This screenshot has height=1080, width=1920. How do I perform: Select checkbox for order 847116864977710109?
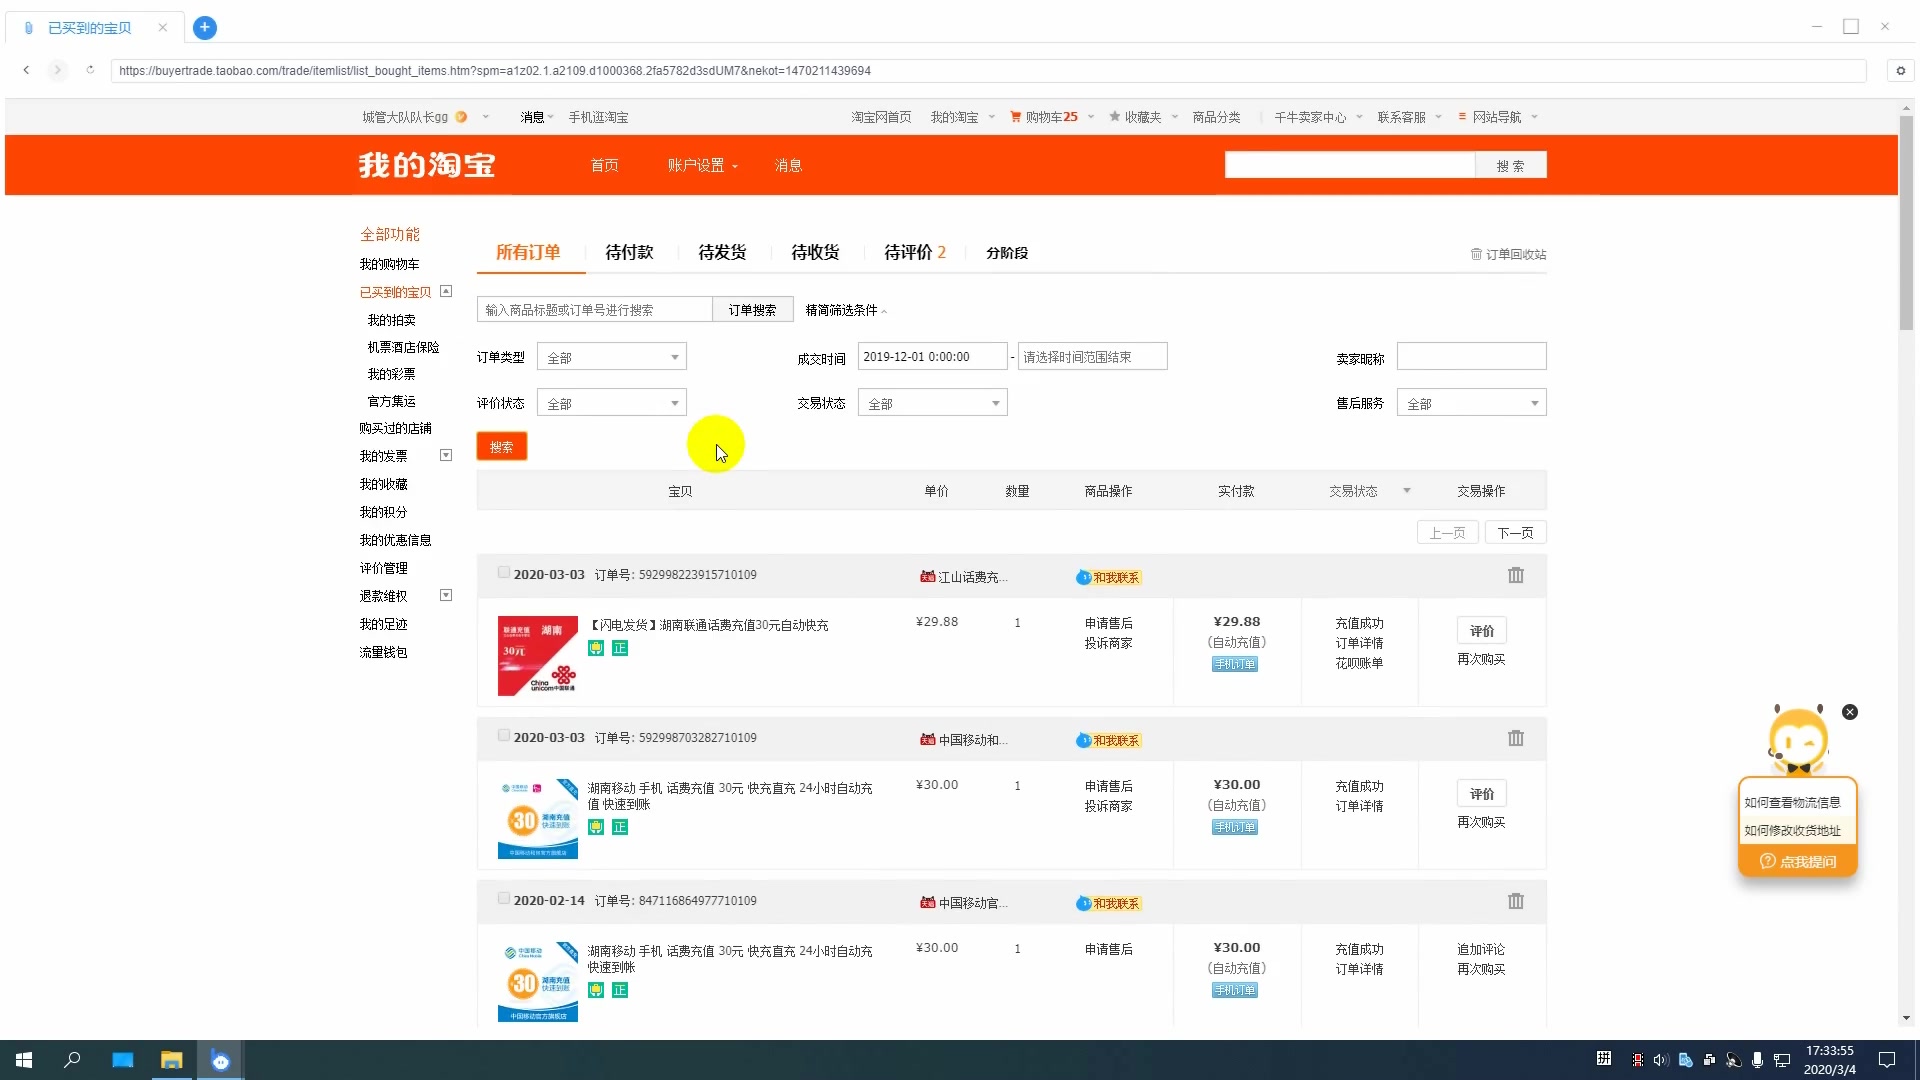[x=504, y=899]
